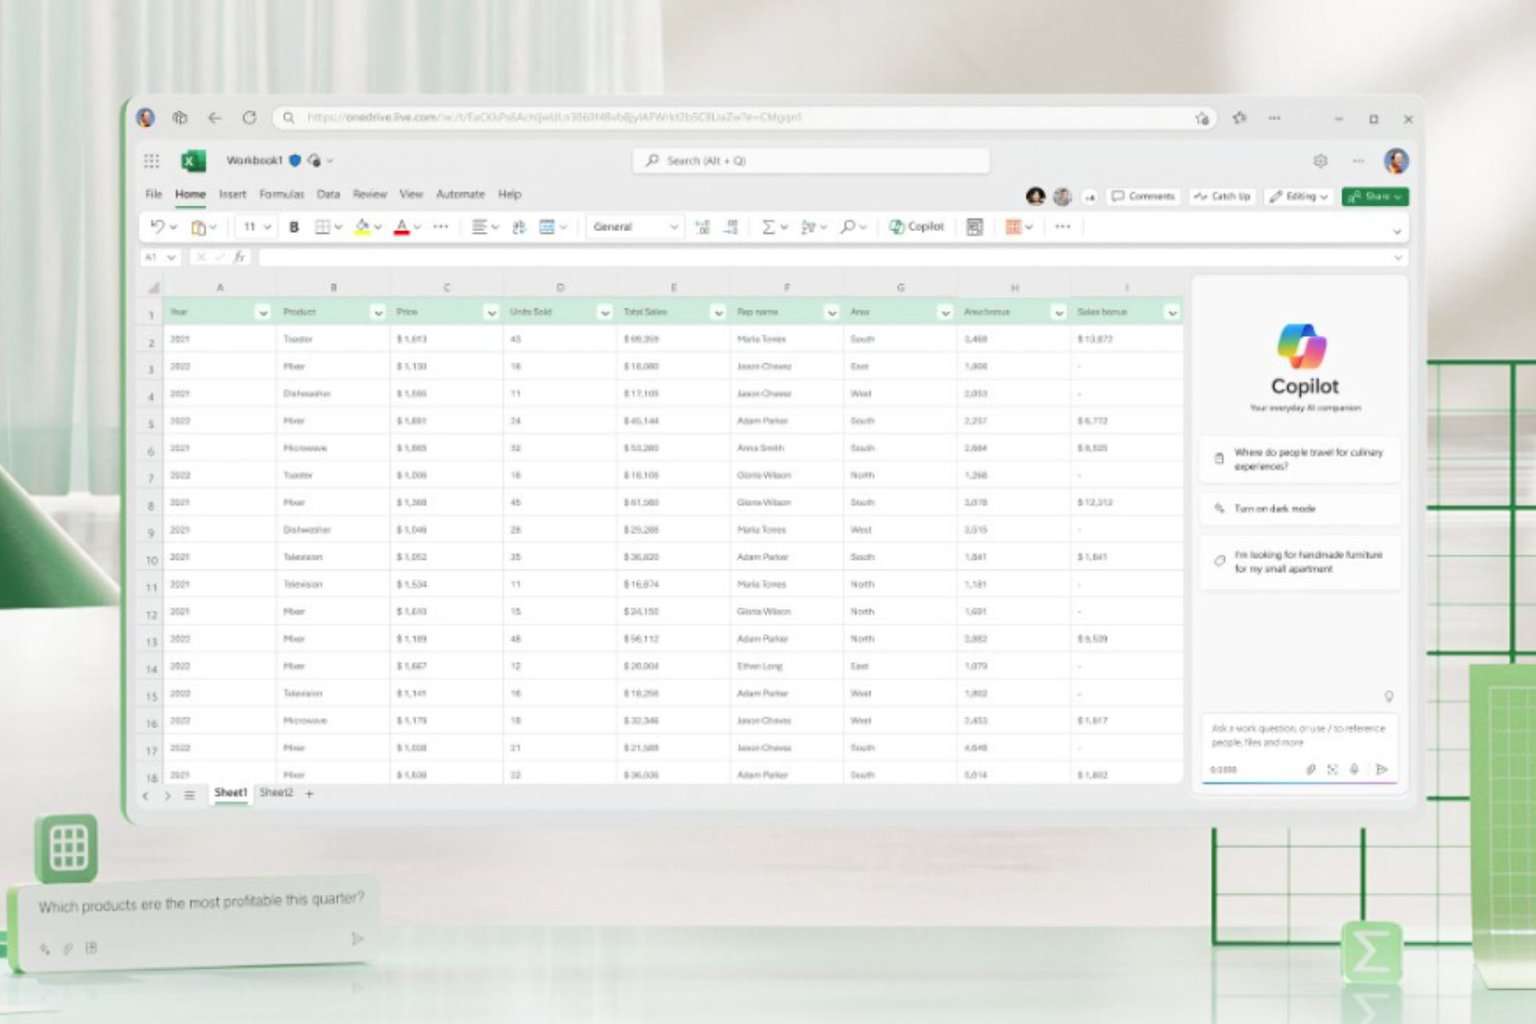Open the font size 11 dropdown
This screenshot has height=1024, width=1536.
click(257, 227)
